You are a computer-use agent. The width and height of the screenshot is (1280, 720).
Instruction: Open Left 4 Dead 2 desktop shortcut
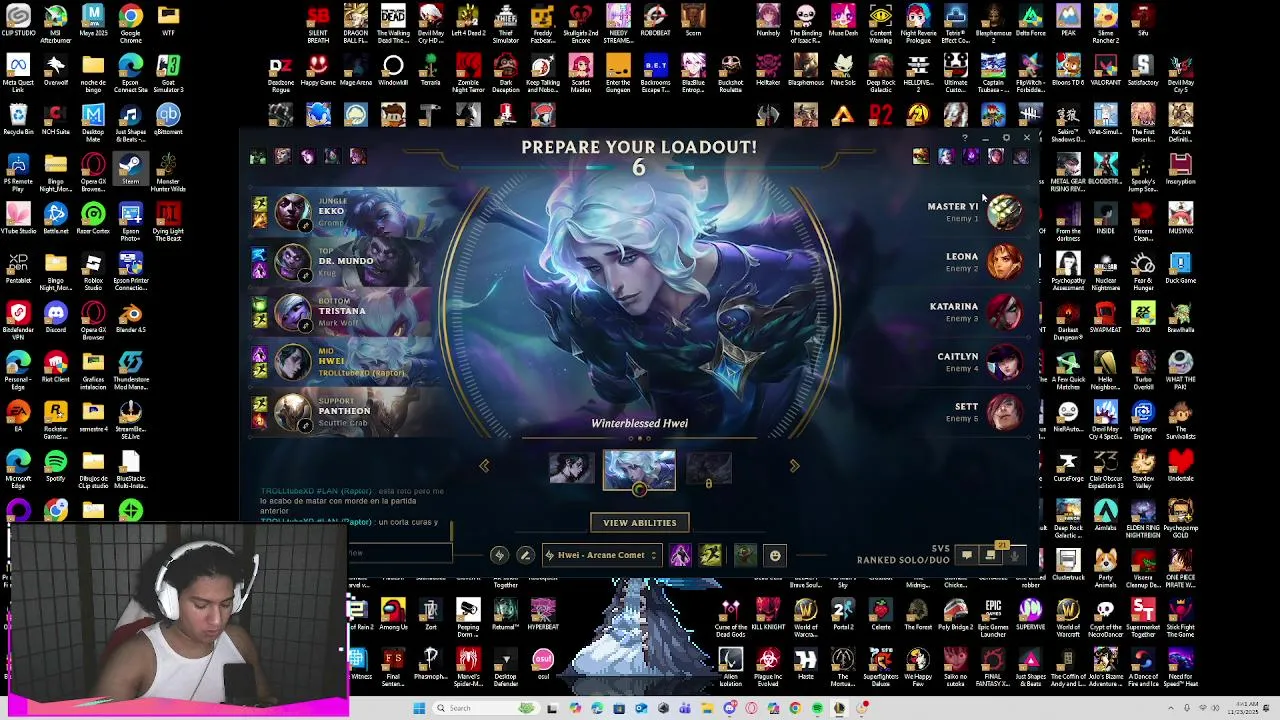pyautogui.click(x=468, y=20)
